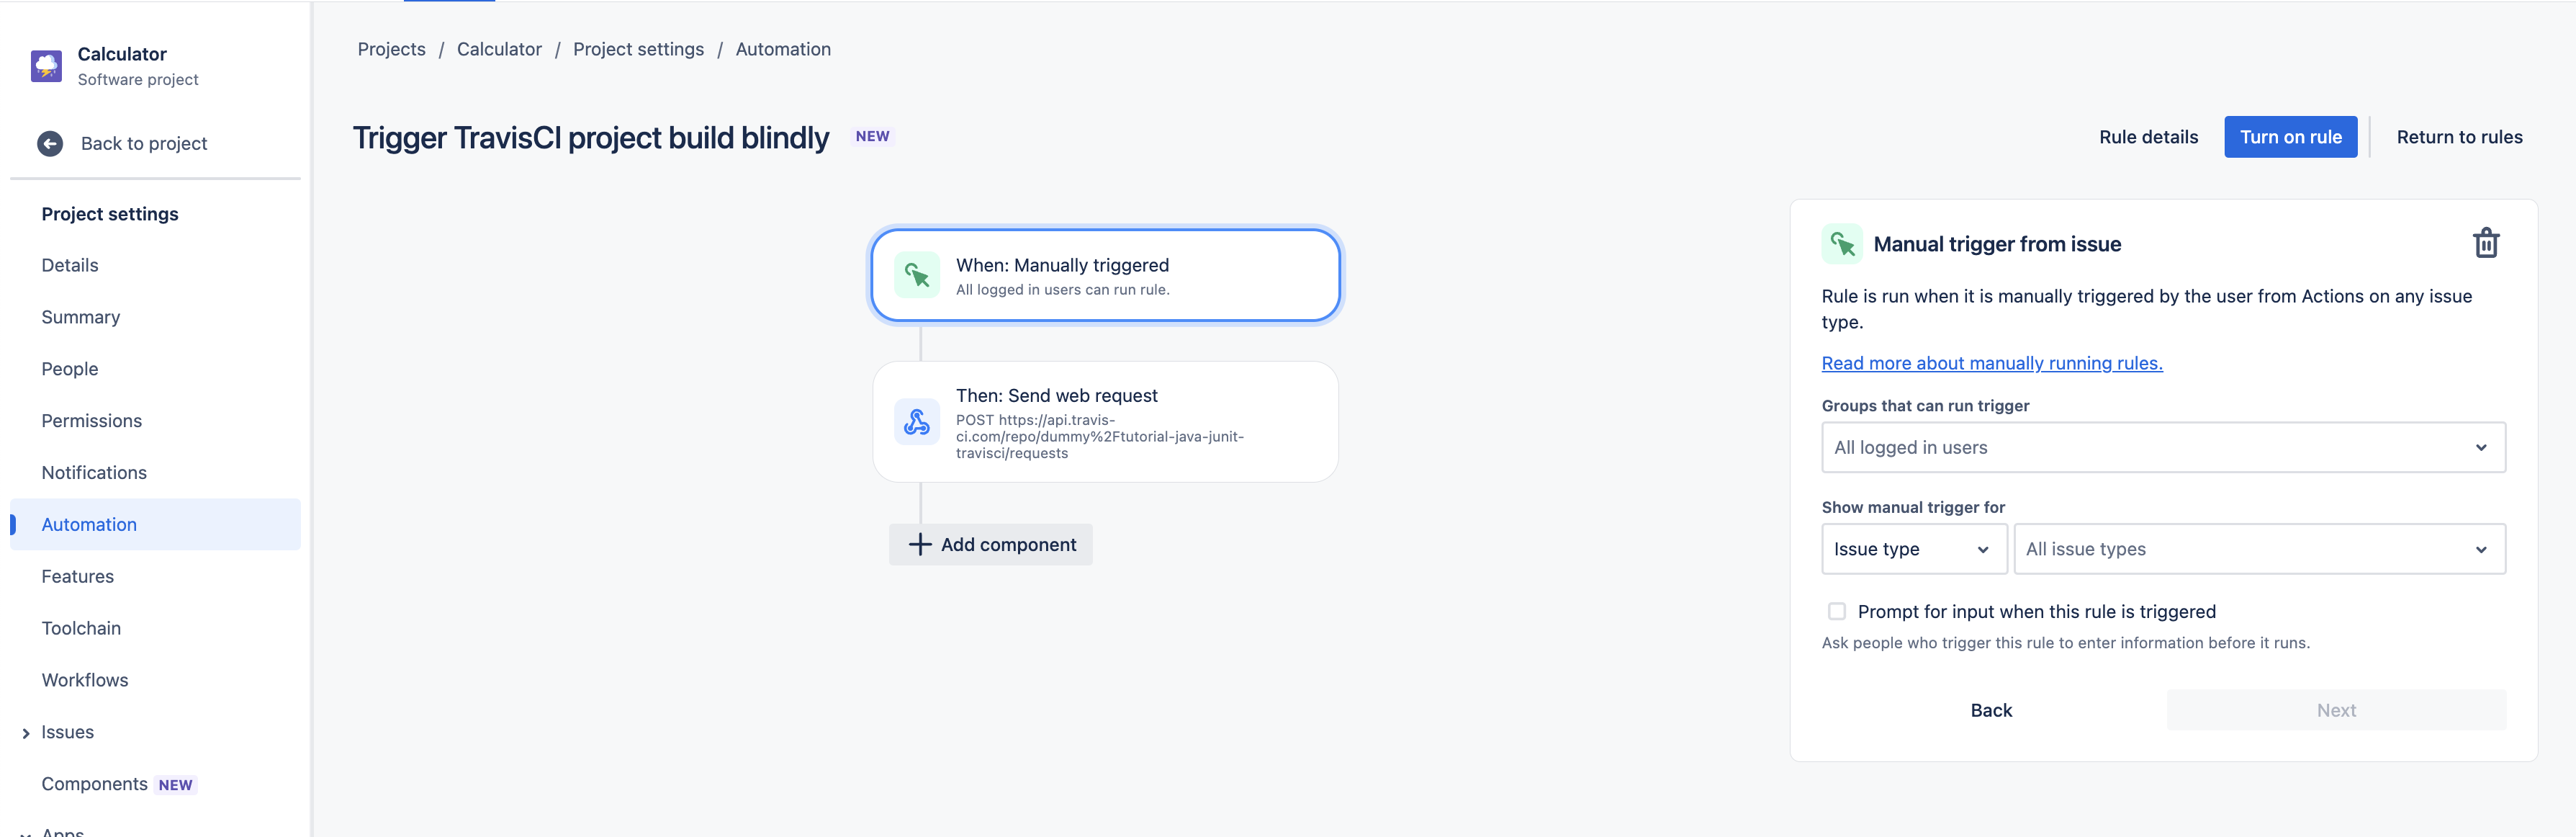Image resolution: width=2576 pixels, height=837 pixels.
Task: Open Notifications settings page
Action: pyautogui.click(x=94, y=473)
